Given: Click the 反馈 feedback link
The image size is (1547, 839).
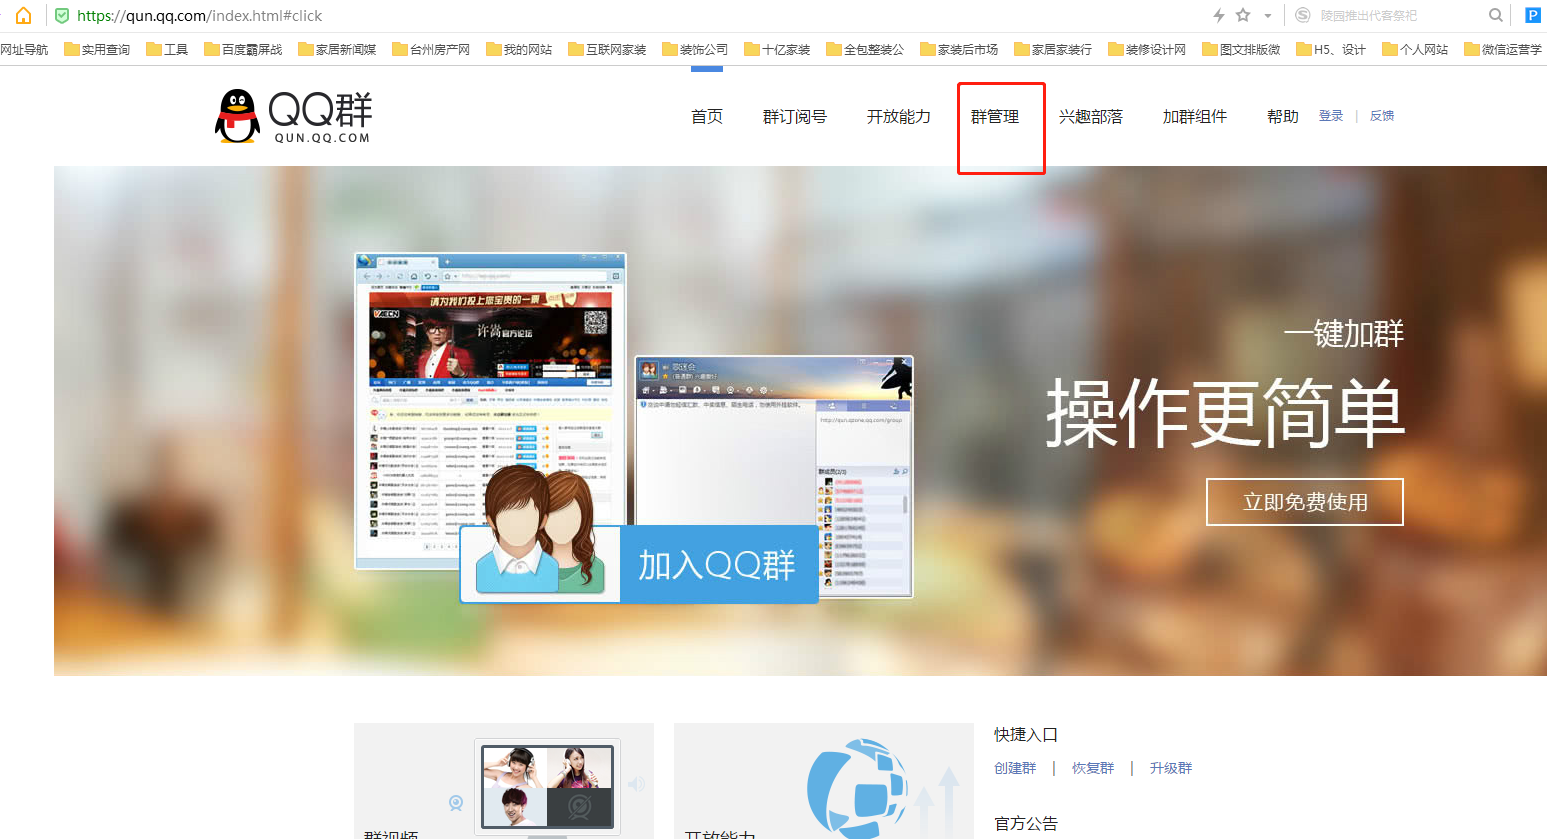Looking at the screenshot, I should [1382, 116].
